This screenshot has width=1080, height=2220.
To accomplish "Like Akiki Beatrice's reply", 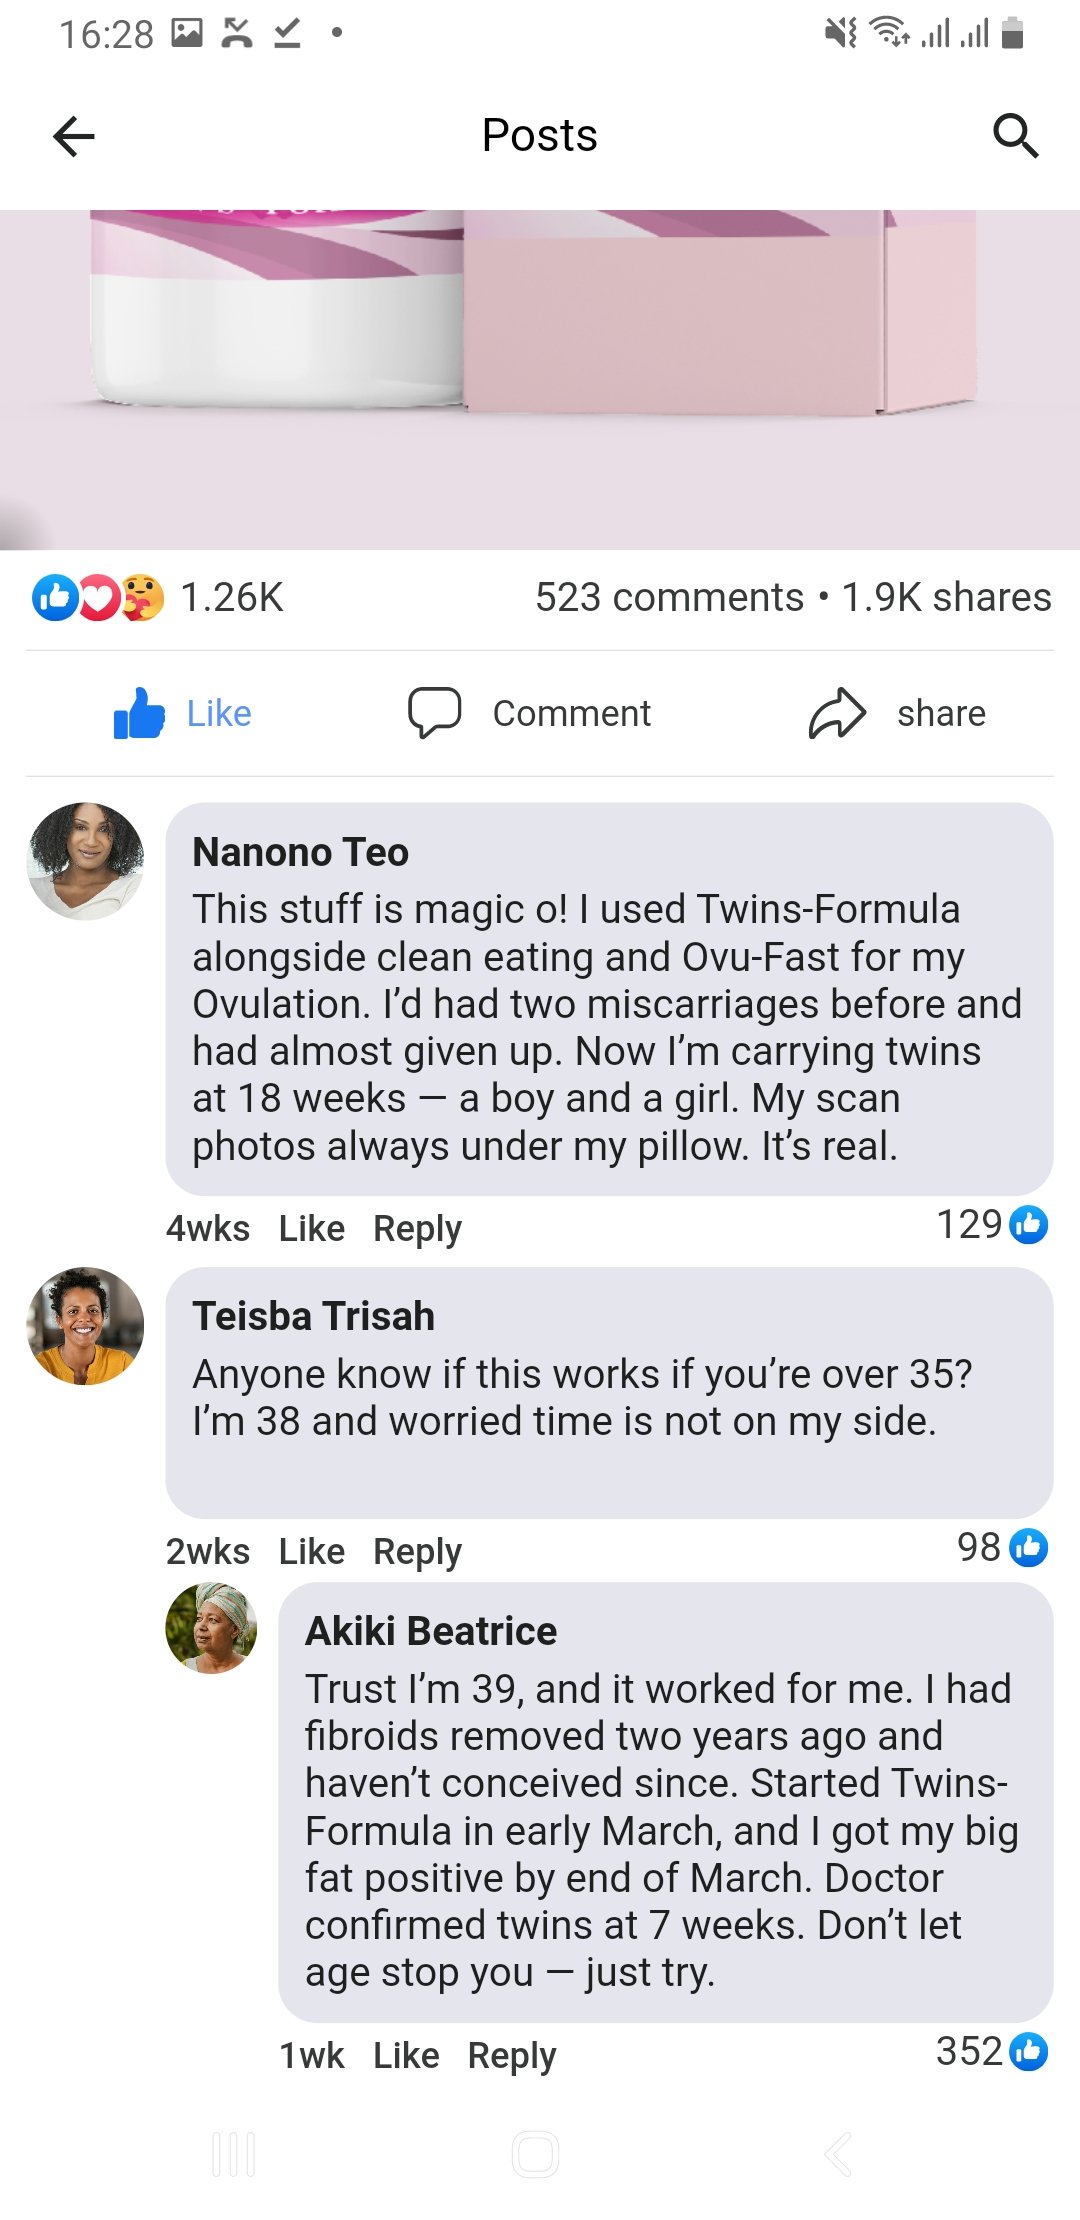I will (406, 2056).
